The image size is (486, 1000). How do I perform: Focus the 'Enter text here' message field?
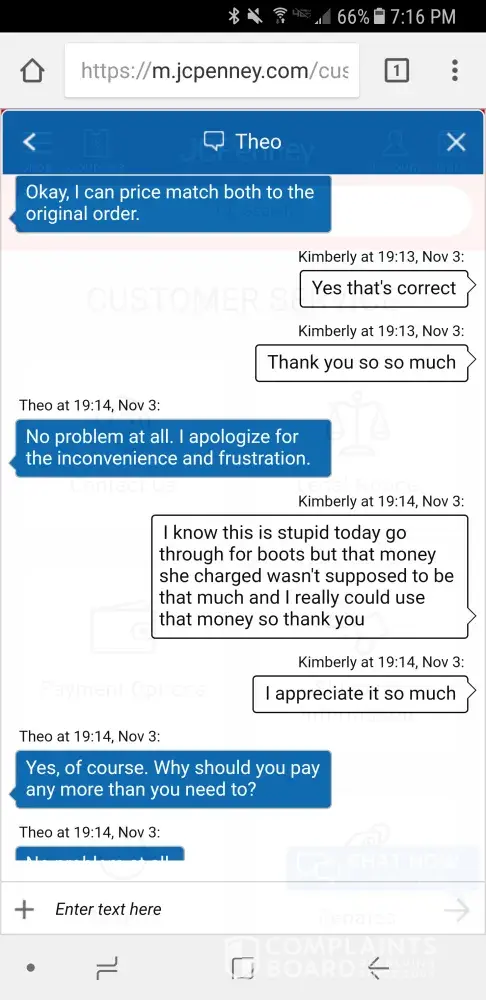[x=230, y=909]
